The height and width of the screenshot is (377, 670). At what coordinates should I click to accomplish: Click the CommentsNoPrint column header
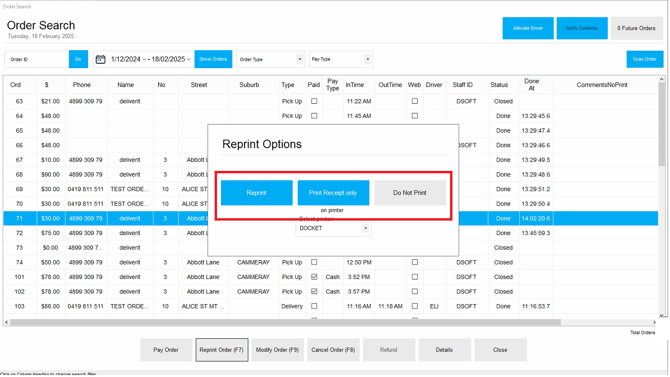click(602, 85)
